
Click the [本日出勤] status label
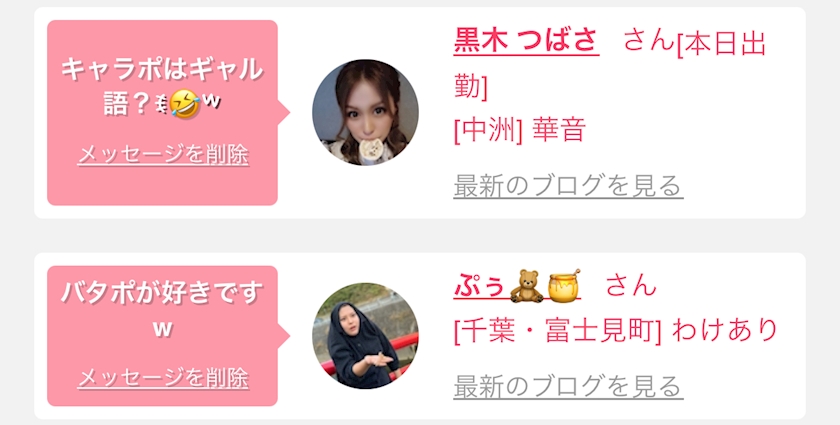[610, 64]
